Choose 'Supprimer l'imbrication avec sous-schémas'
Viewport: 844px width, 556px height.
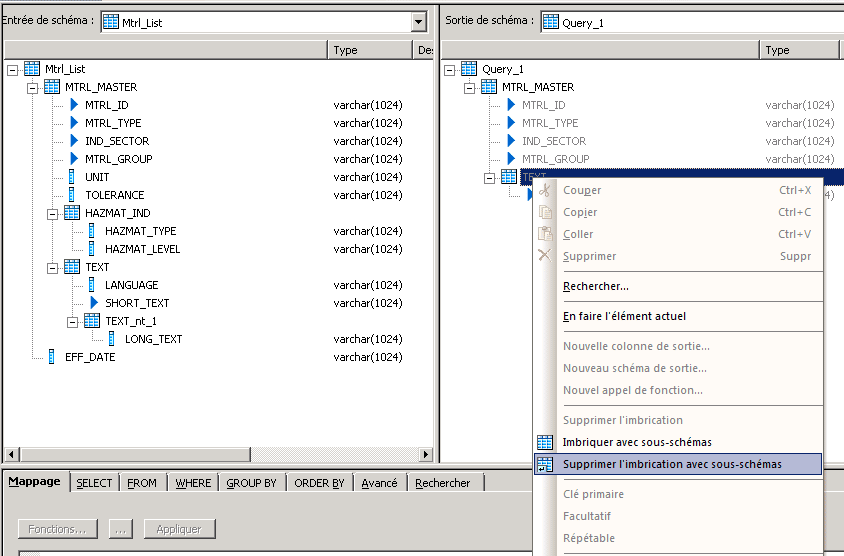(x=672, y=464)
